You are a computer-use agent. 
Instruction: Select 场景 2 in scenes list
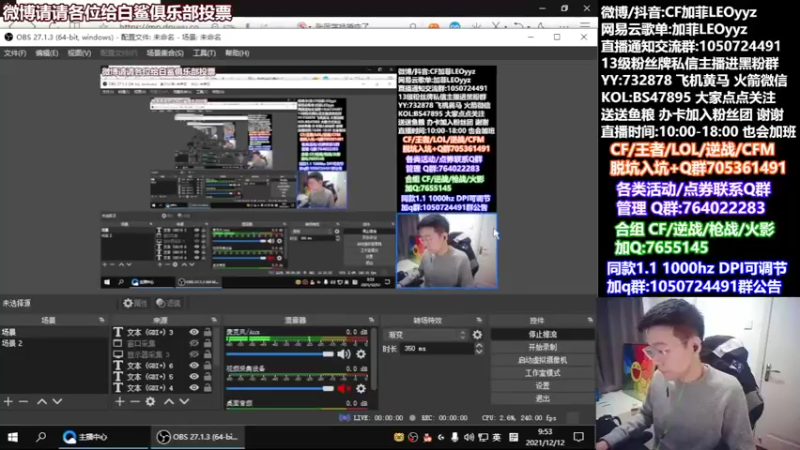tap(54, 343)
